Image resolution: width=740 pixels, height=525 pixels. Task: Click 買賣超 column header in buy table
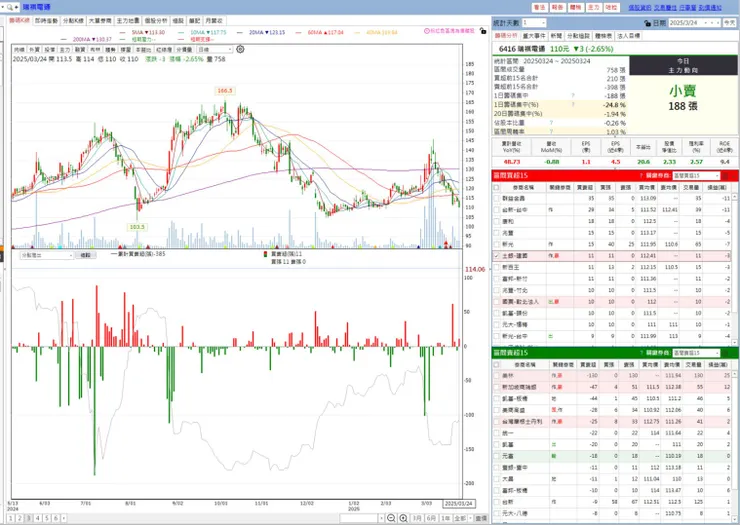(x=584, y=187)
